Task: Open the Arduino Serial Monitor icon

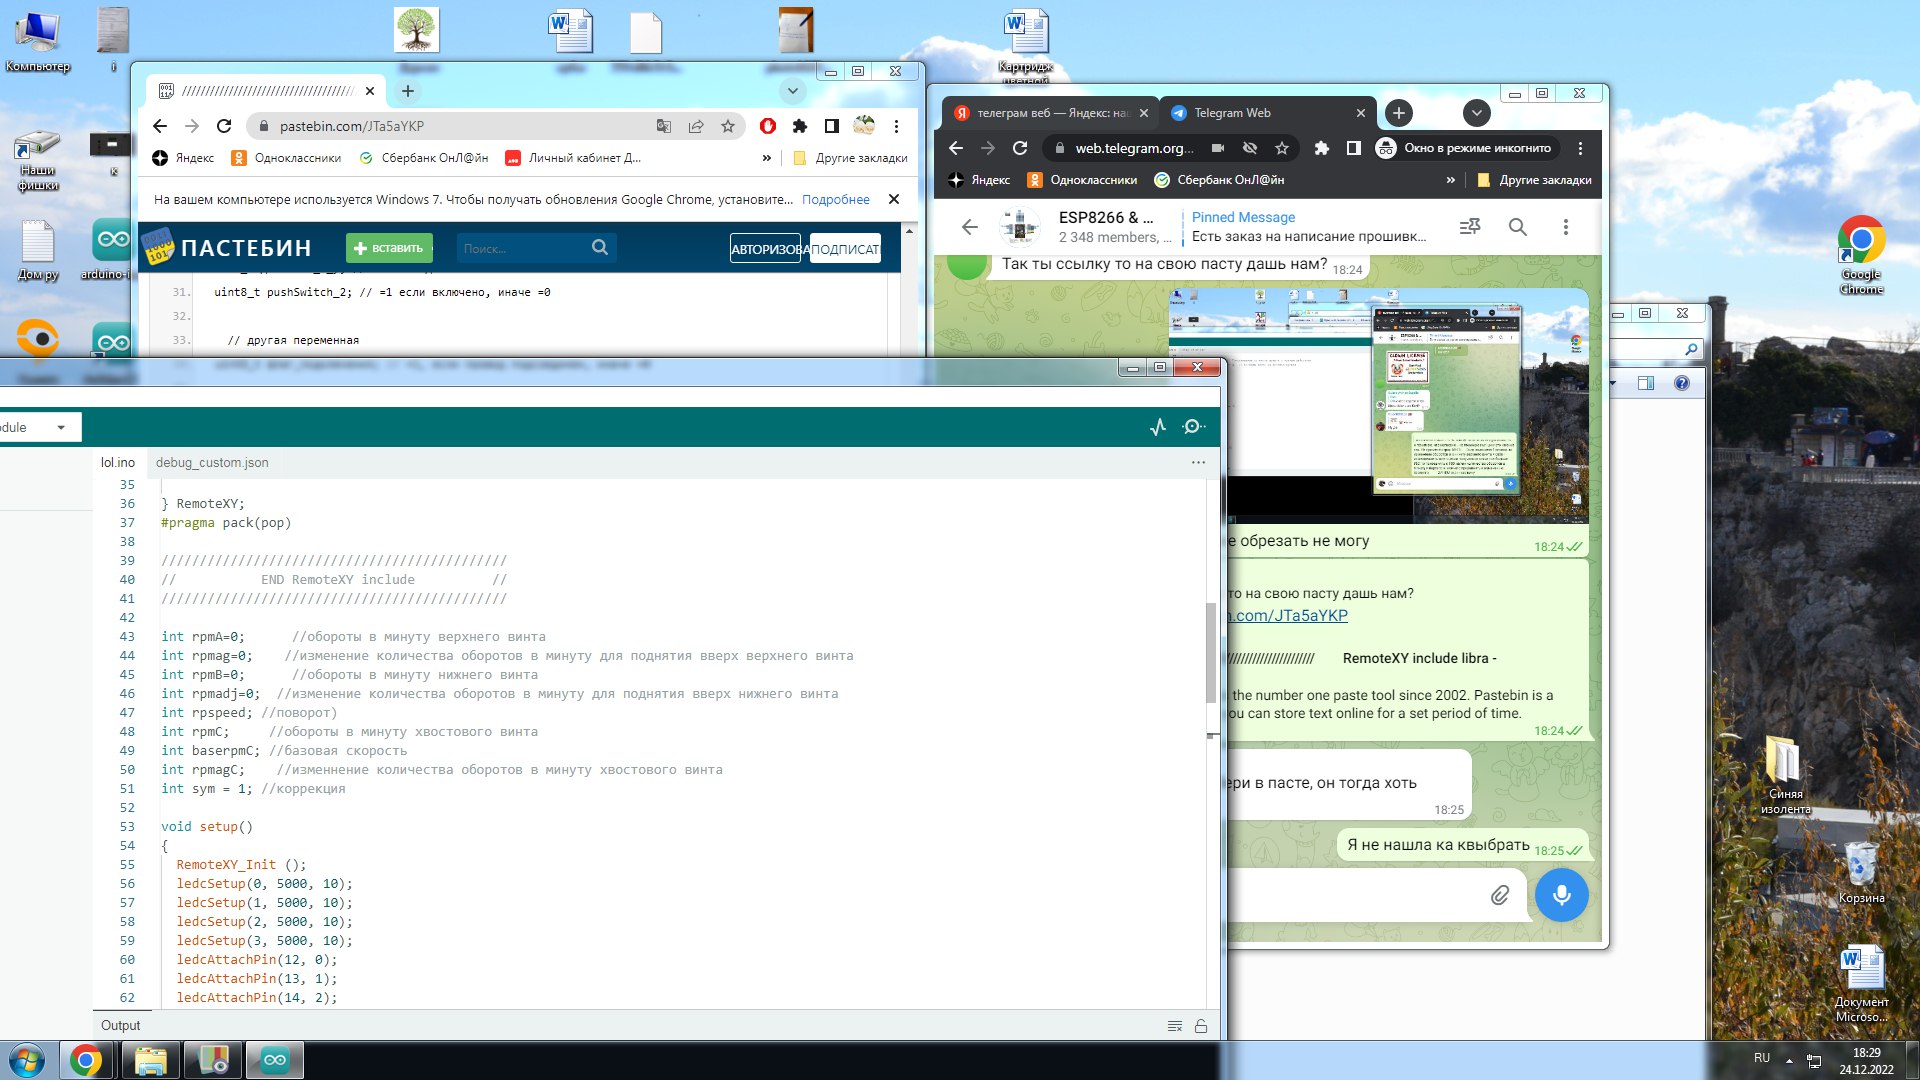Action: click(1193, 427)
